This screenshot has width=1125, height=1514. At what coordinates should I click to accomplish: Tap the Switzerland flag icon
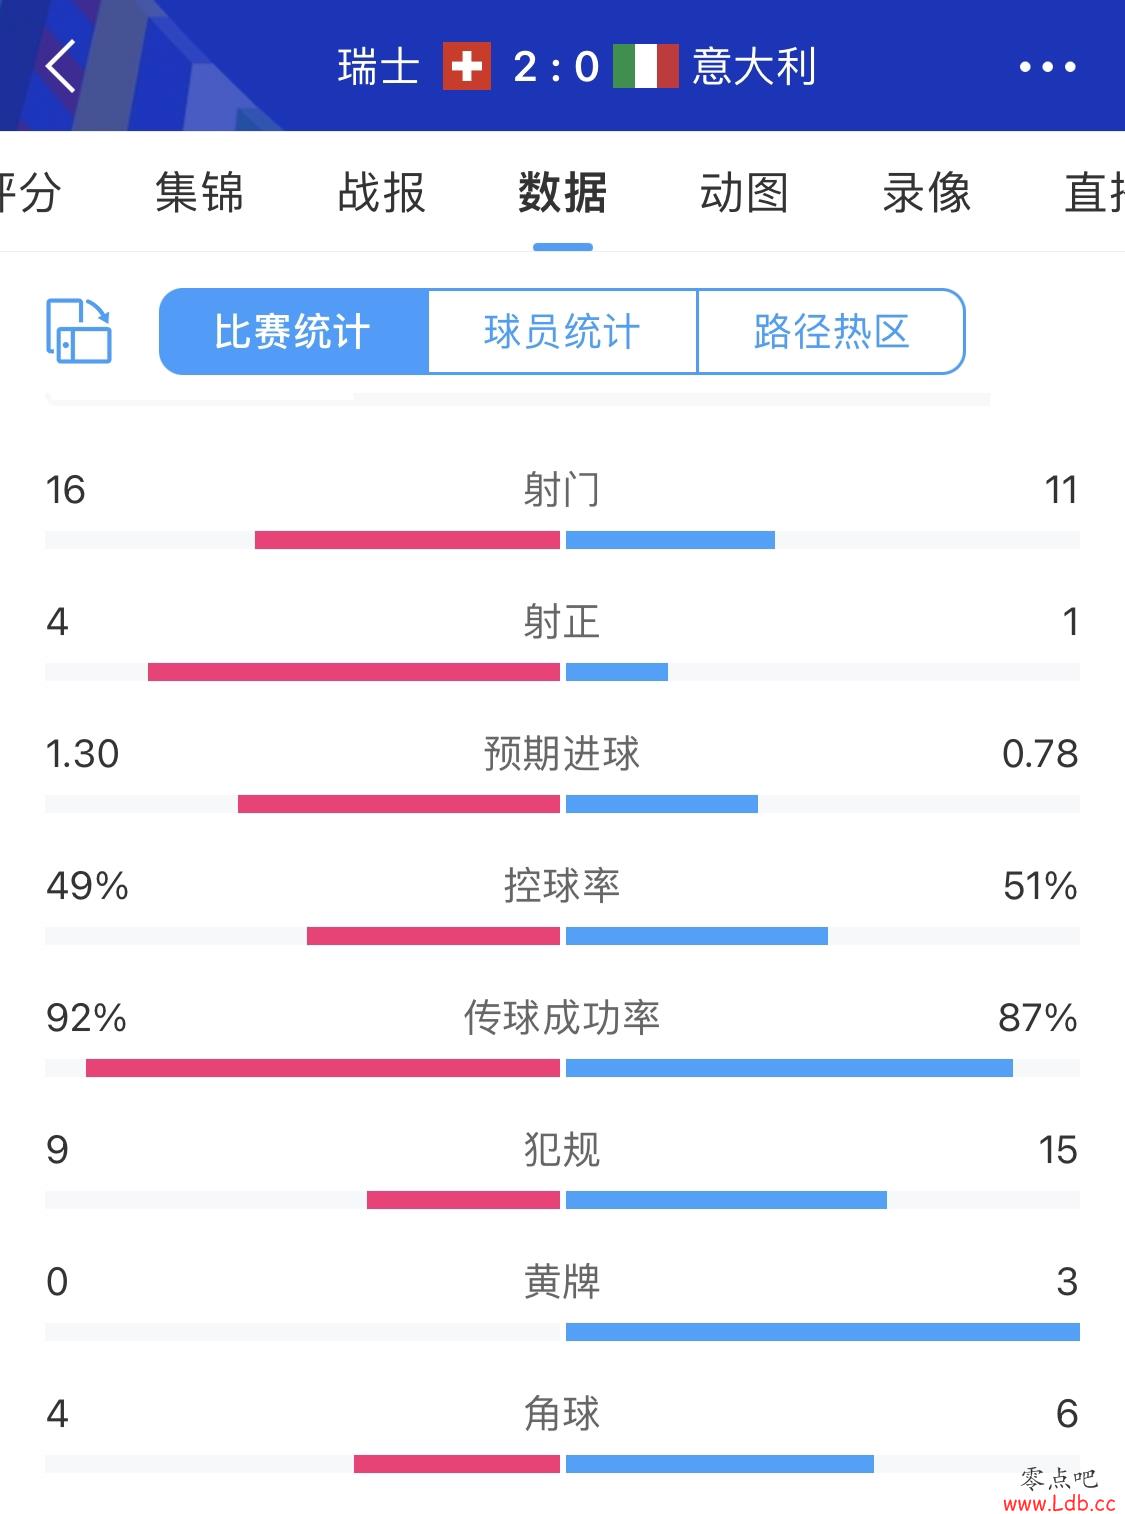click(466, 67)
